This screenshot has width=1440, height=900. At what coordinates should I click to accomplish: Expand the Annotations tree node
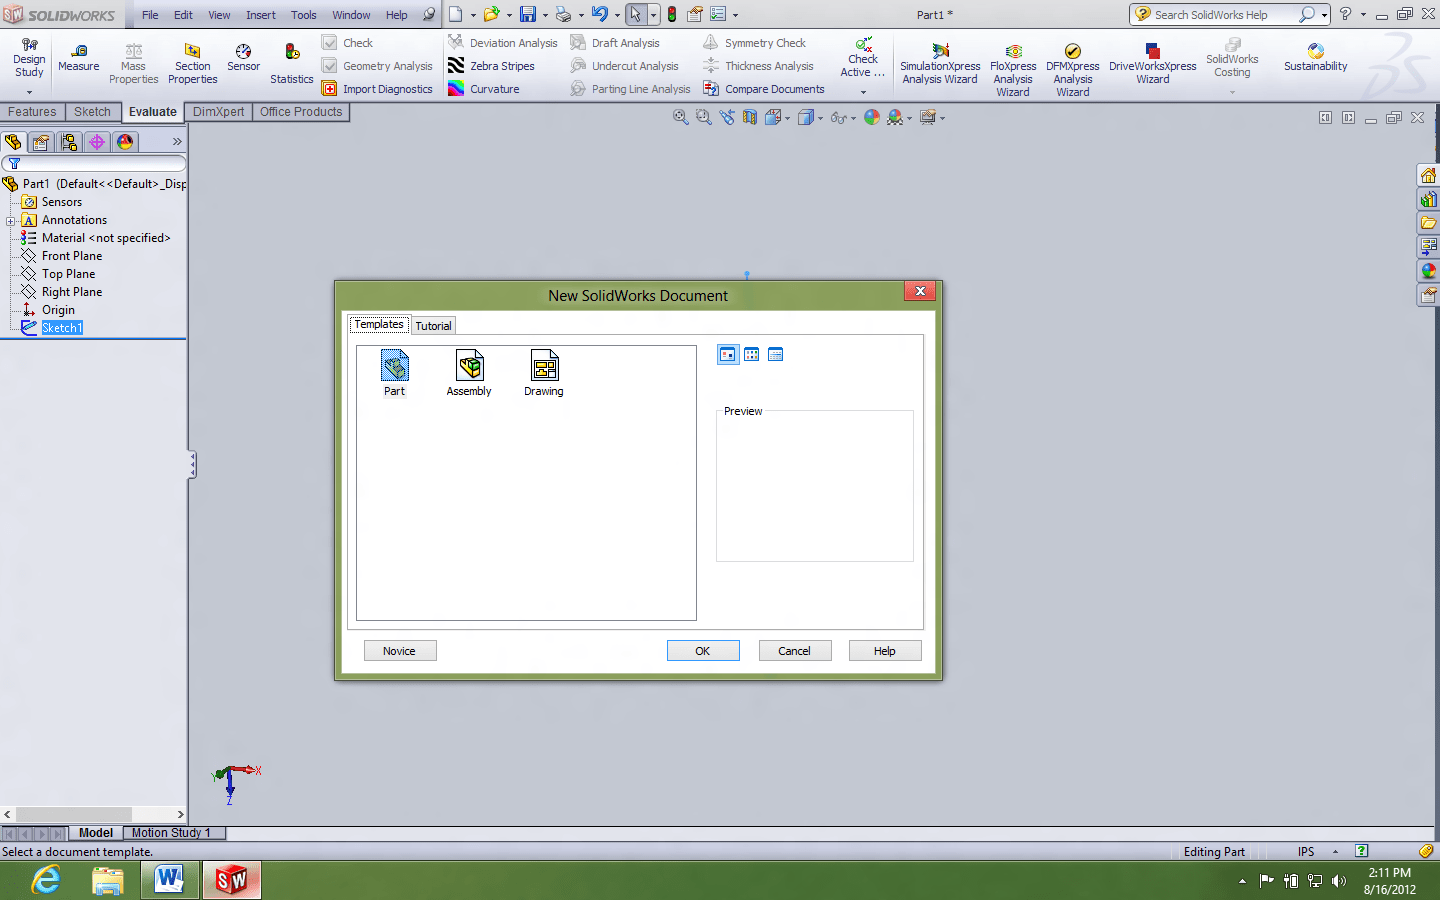(x=10, y=220)
